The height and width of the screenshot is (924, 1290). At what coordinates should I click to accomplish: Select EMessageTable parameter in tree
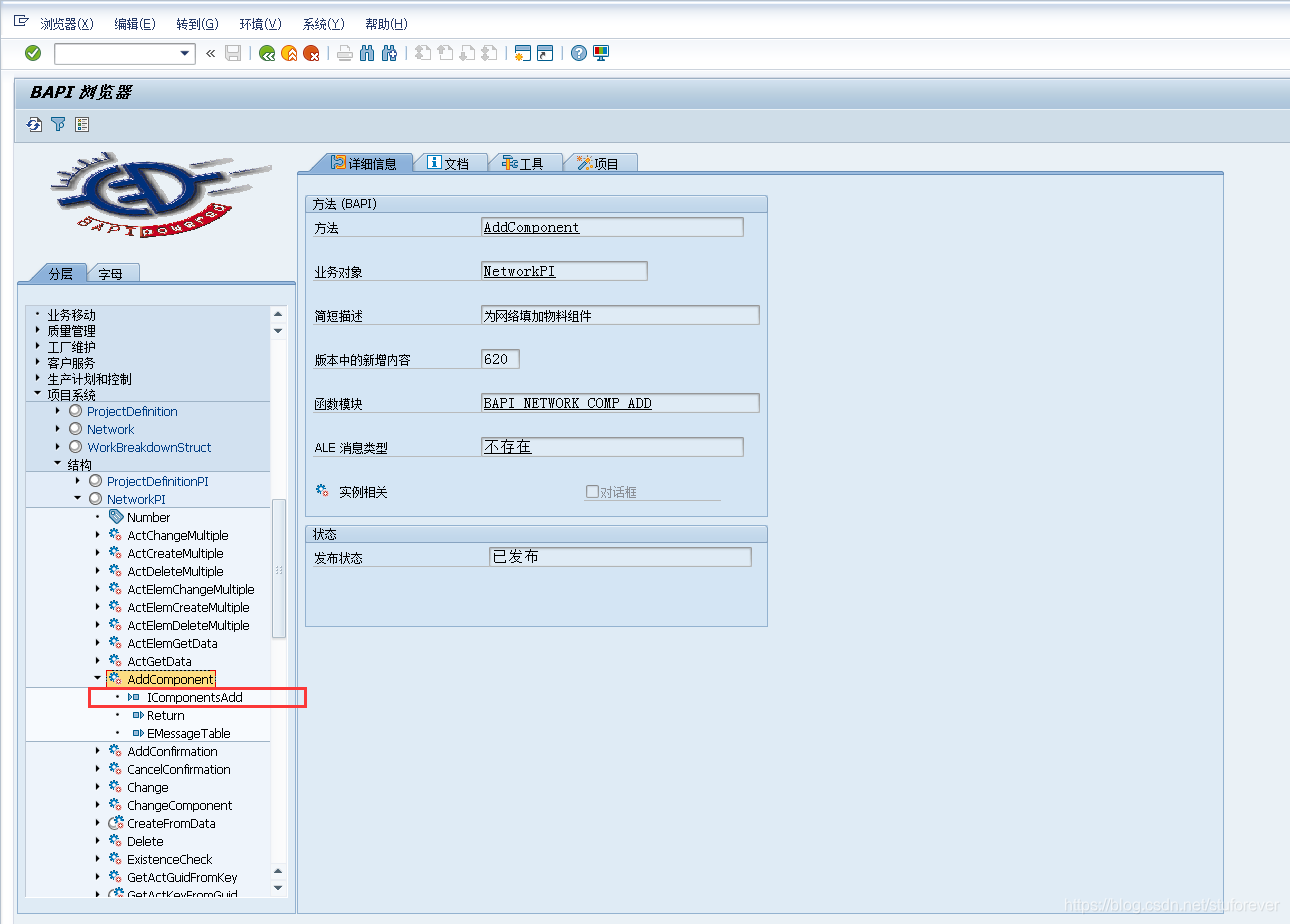click(189, 733)
